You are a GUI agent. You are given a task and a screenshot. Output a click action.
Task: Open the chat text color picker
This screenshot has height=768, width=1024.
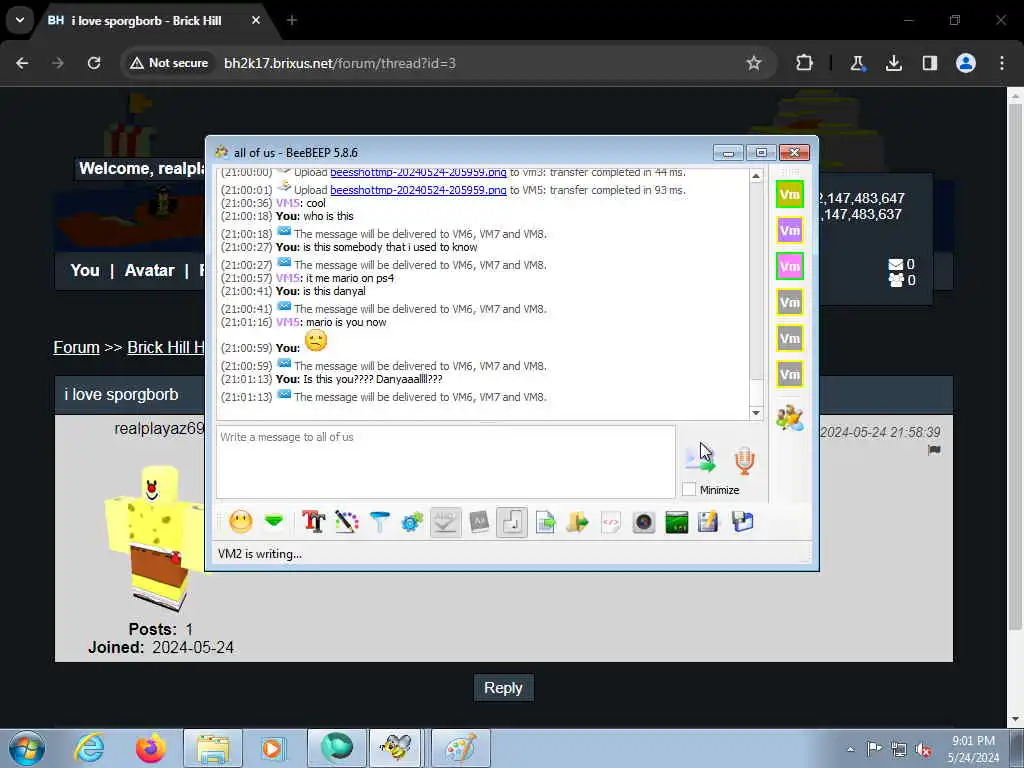coord(347,522)
